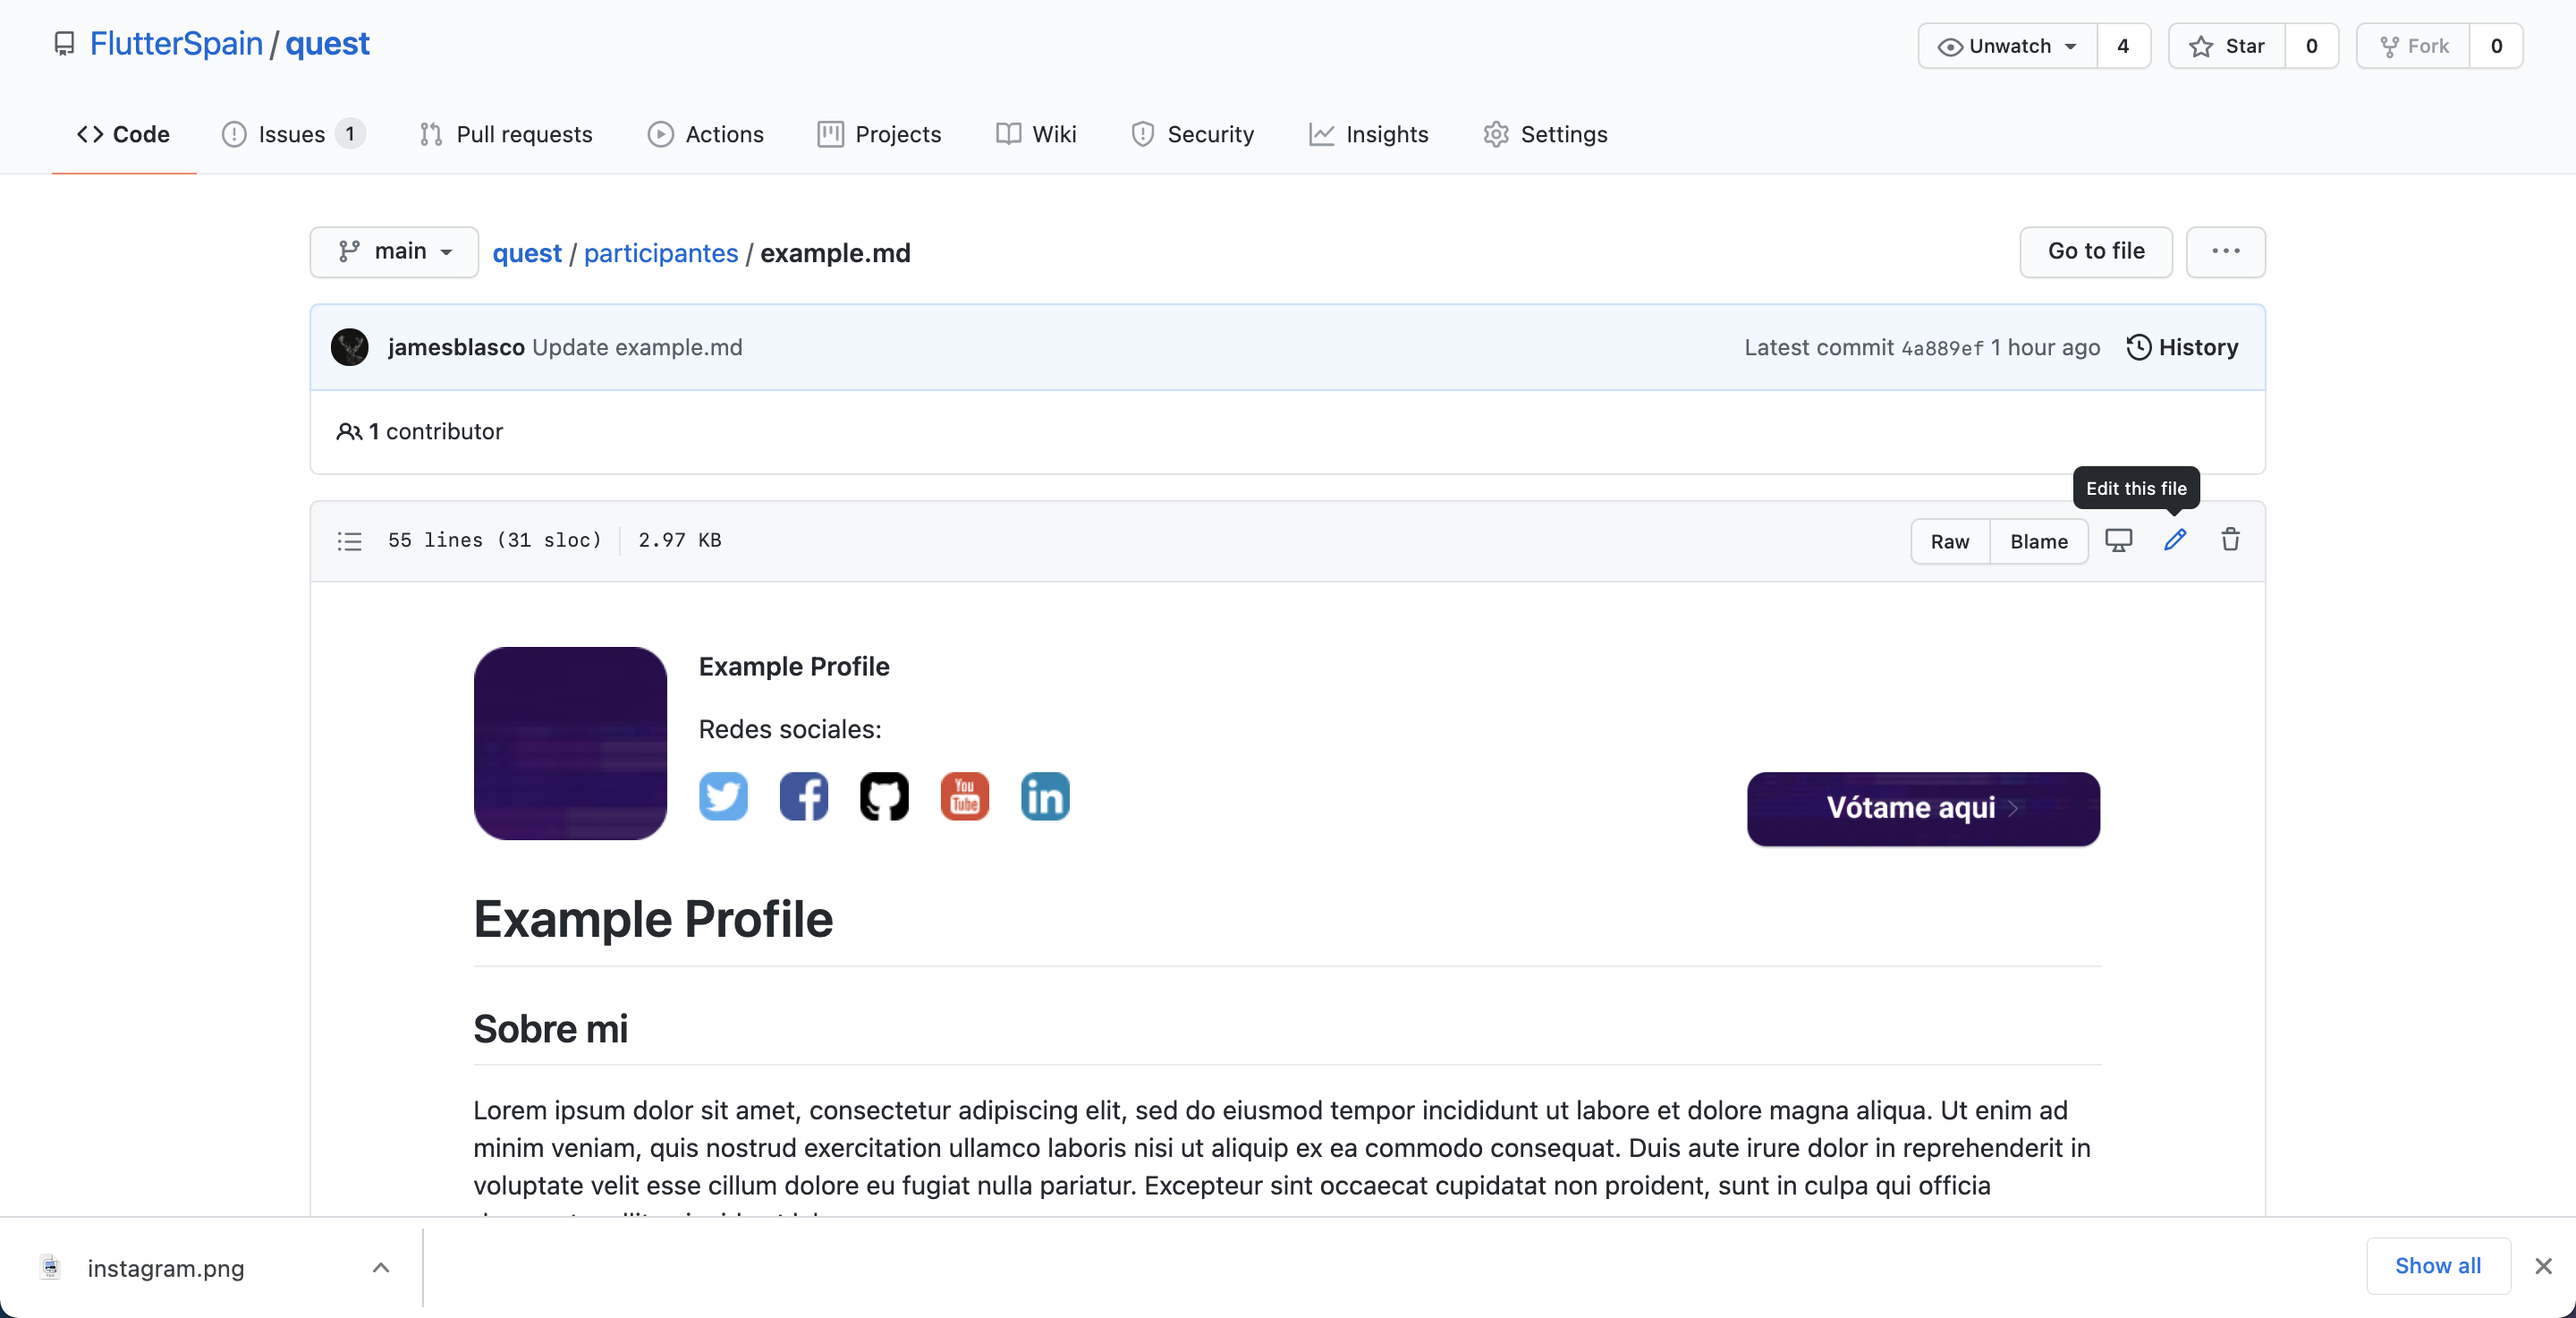Open file in GitHub Desktop icon
2576x1318 pixels.
(x=2119, y=540)
